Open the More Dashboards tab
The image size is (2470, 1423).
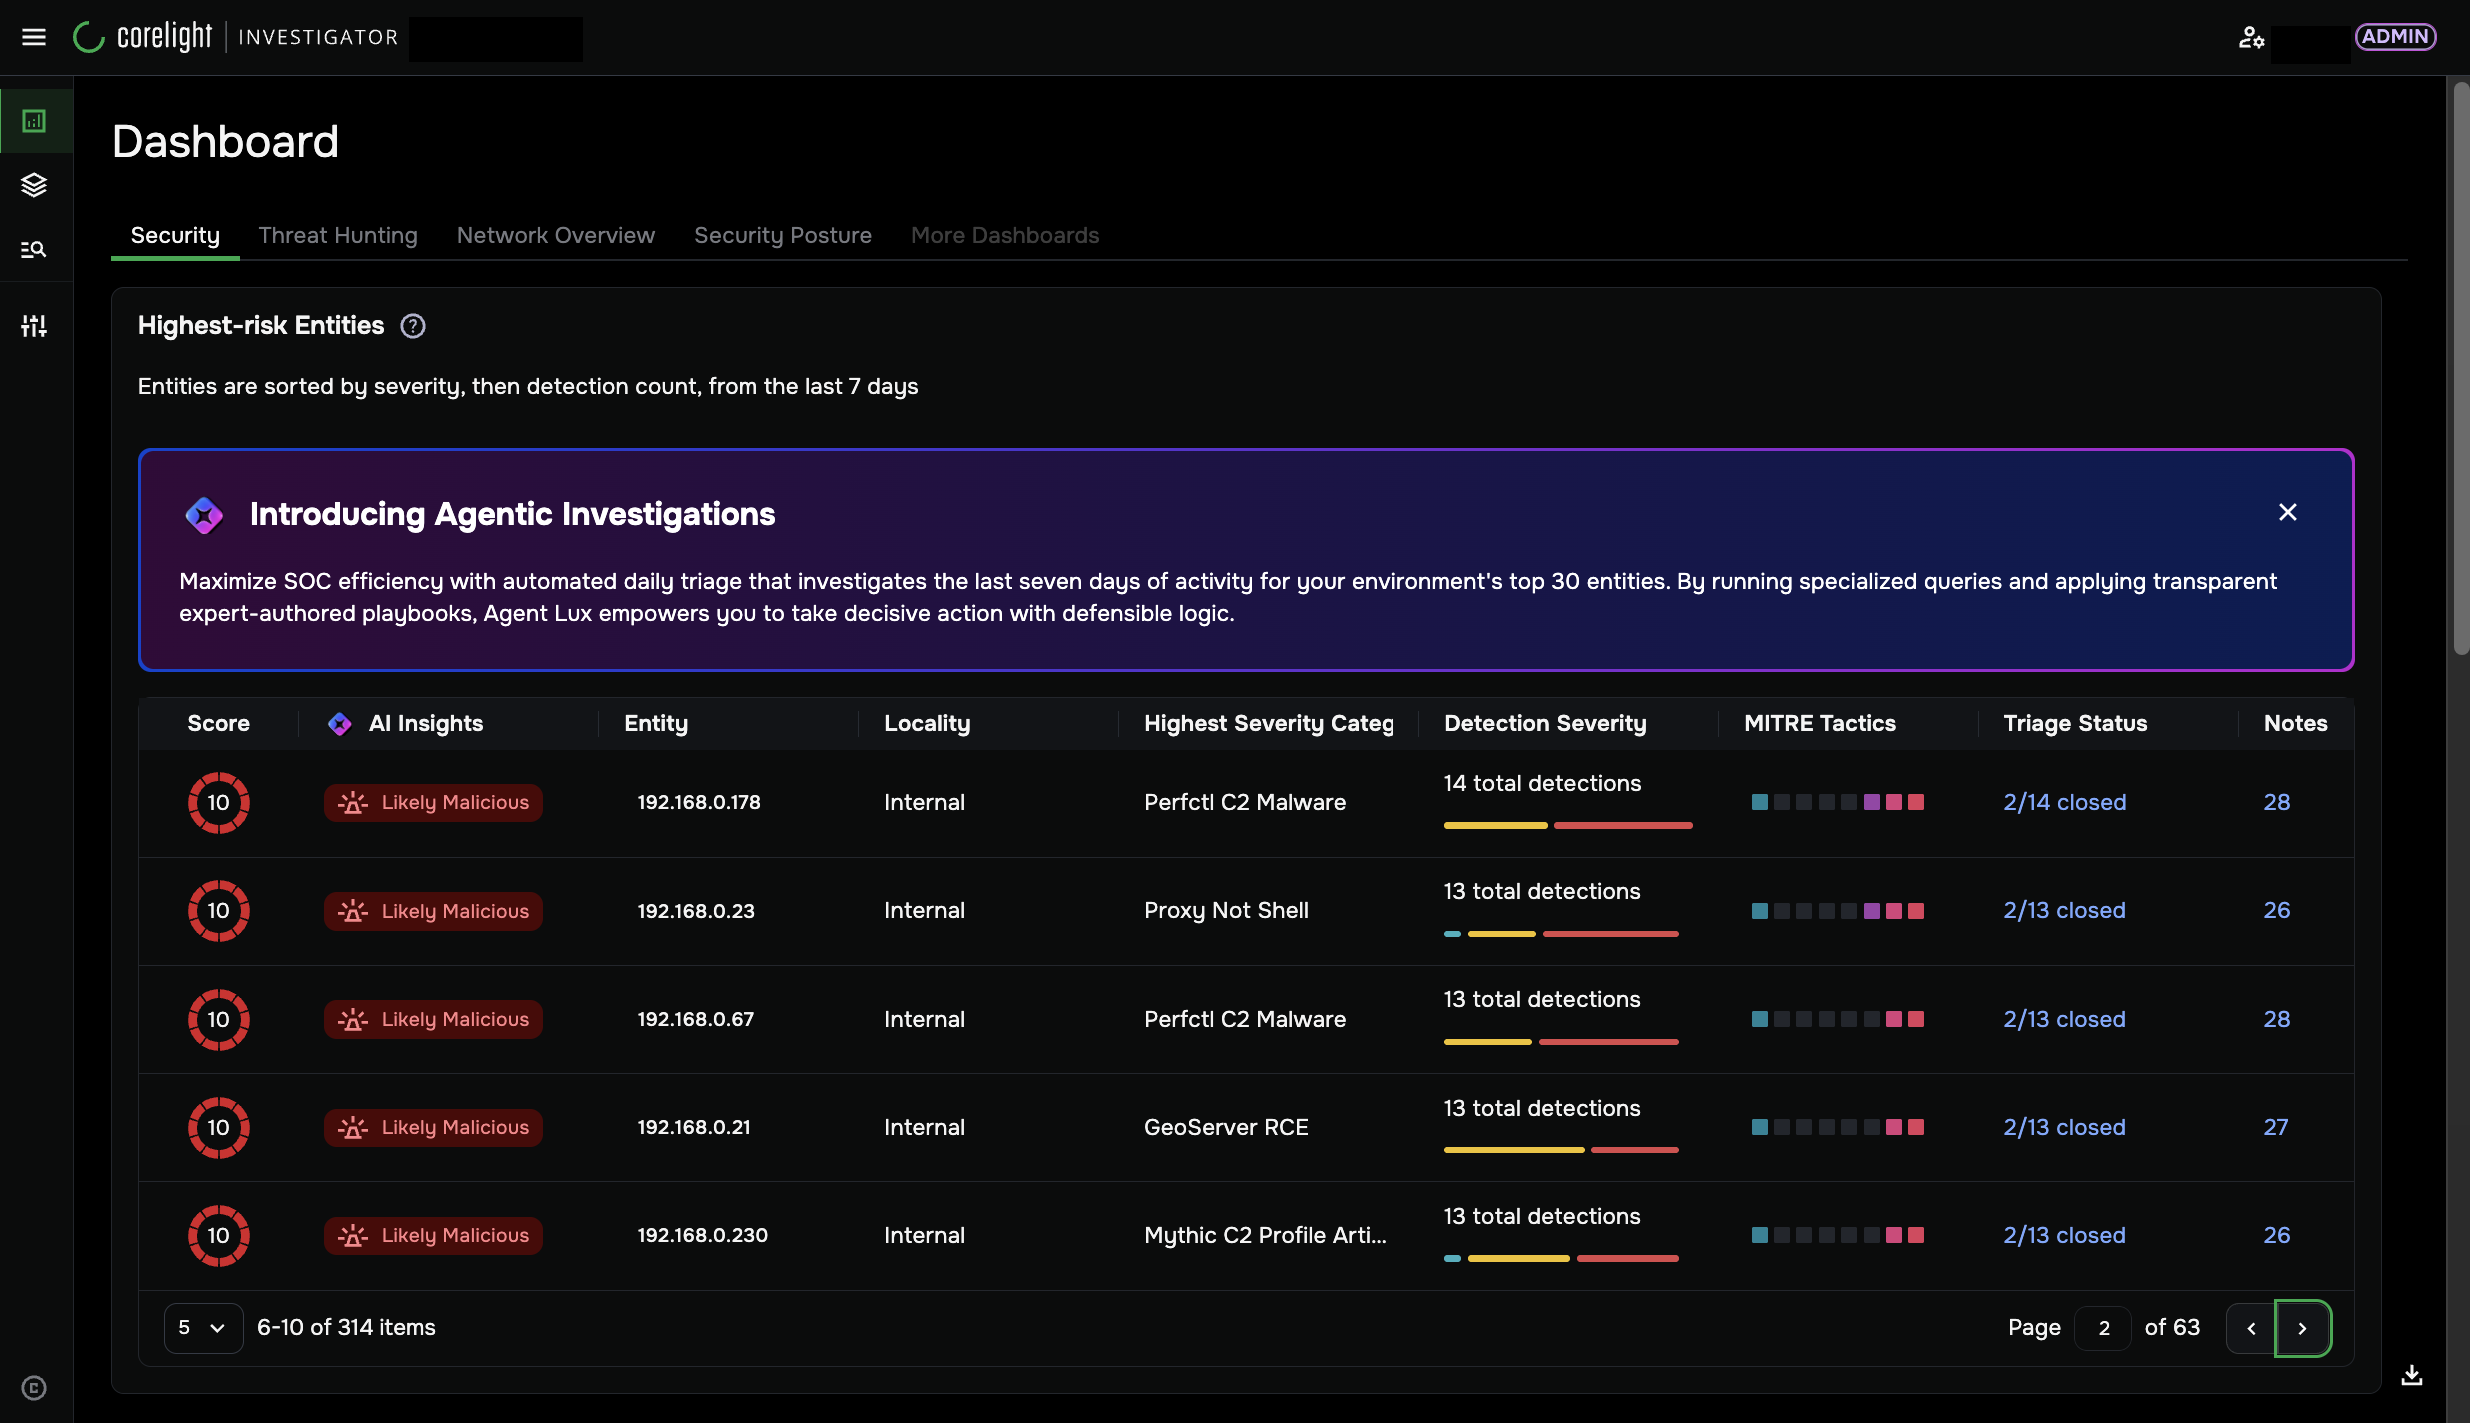pos(1005,235)
